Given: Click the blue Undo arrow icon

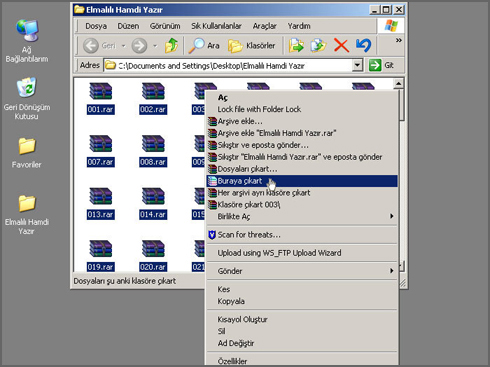Looking at the screenshot, I should tap(363, 46).
